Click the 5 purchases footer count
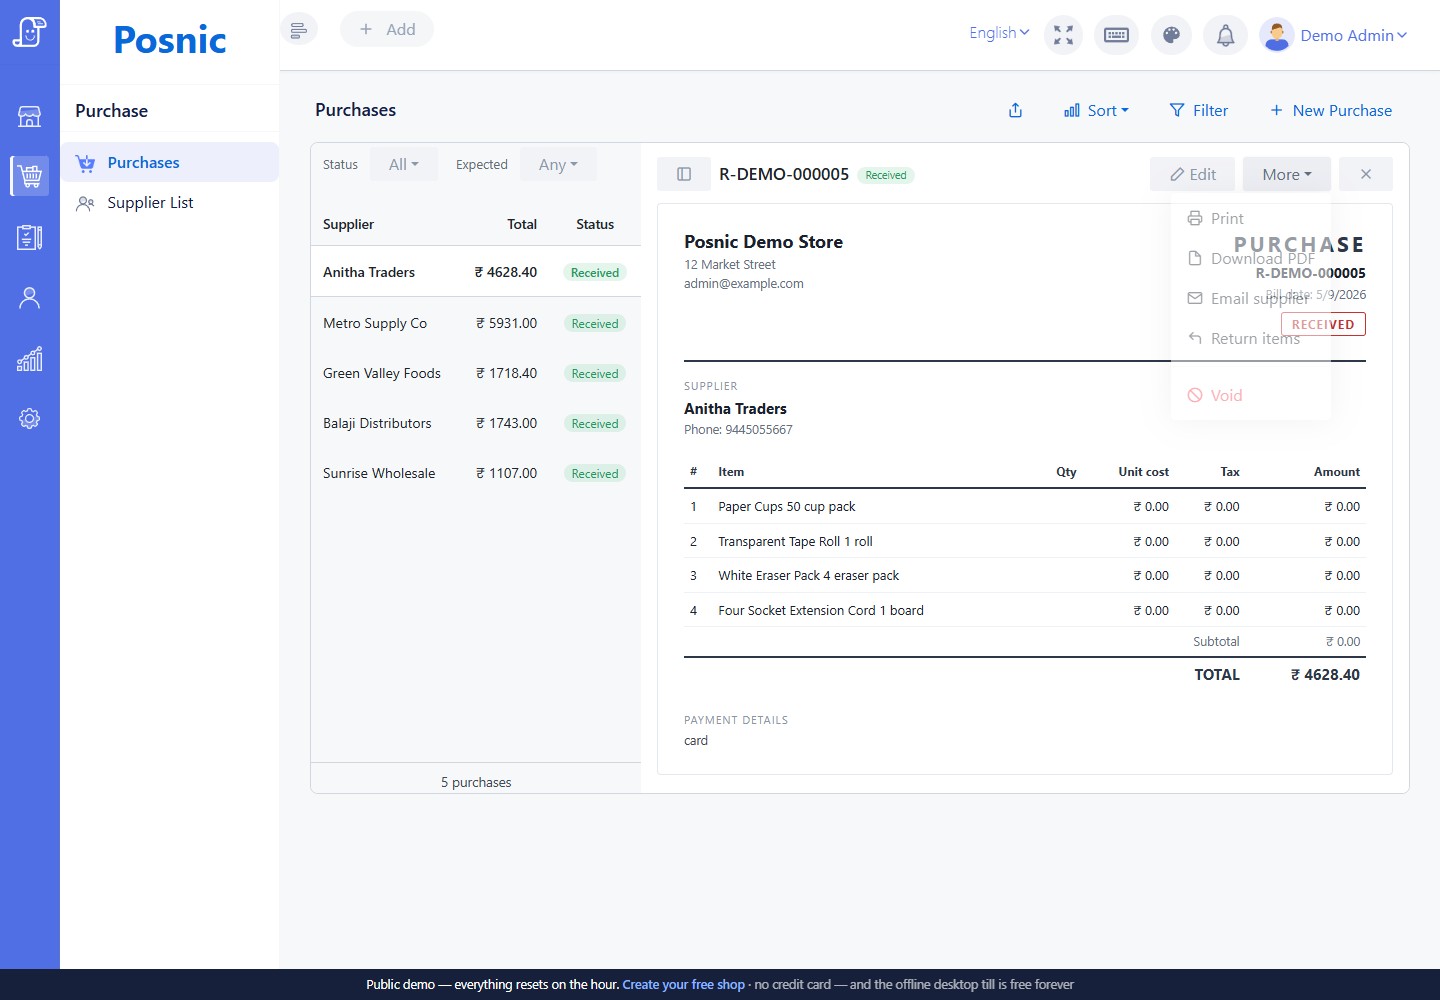The image size is (1440, 1000). point(476,782)
